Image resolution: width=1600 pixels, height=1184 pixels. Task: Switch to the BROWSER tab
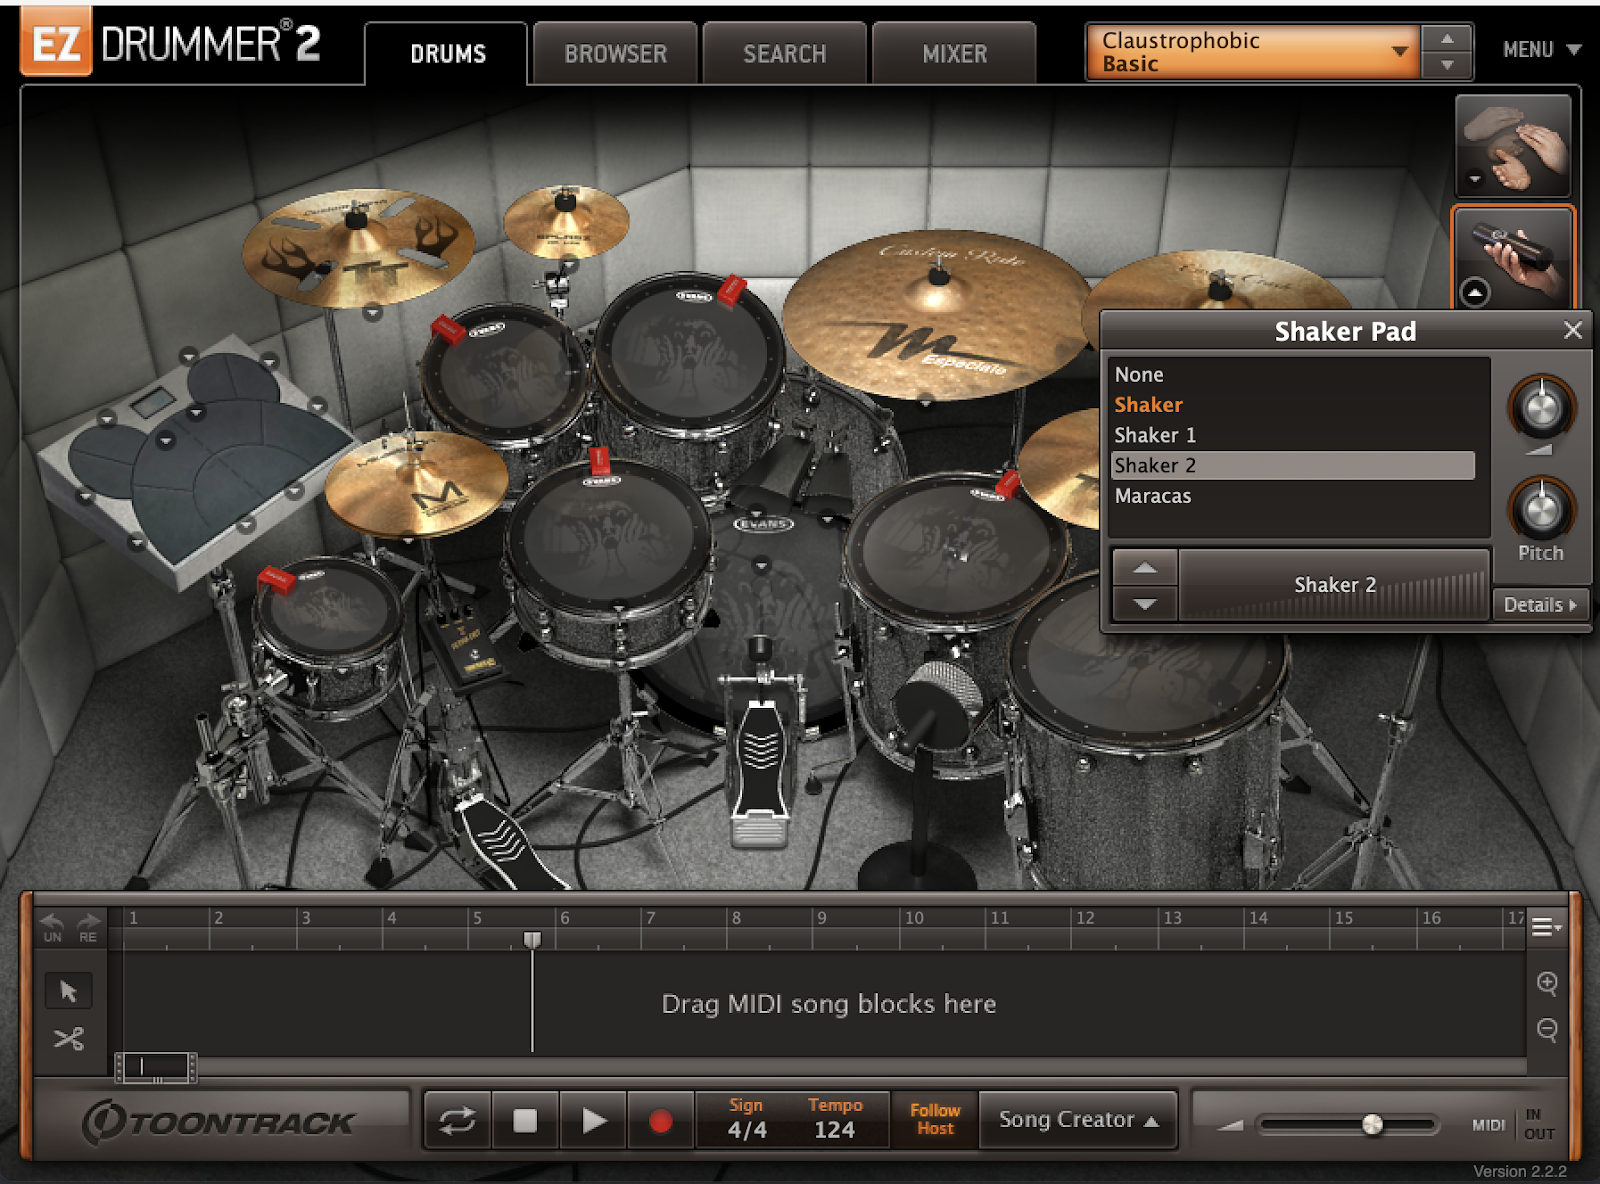[615, 54]
